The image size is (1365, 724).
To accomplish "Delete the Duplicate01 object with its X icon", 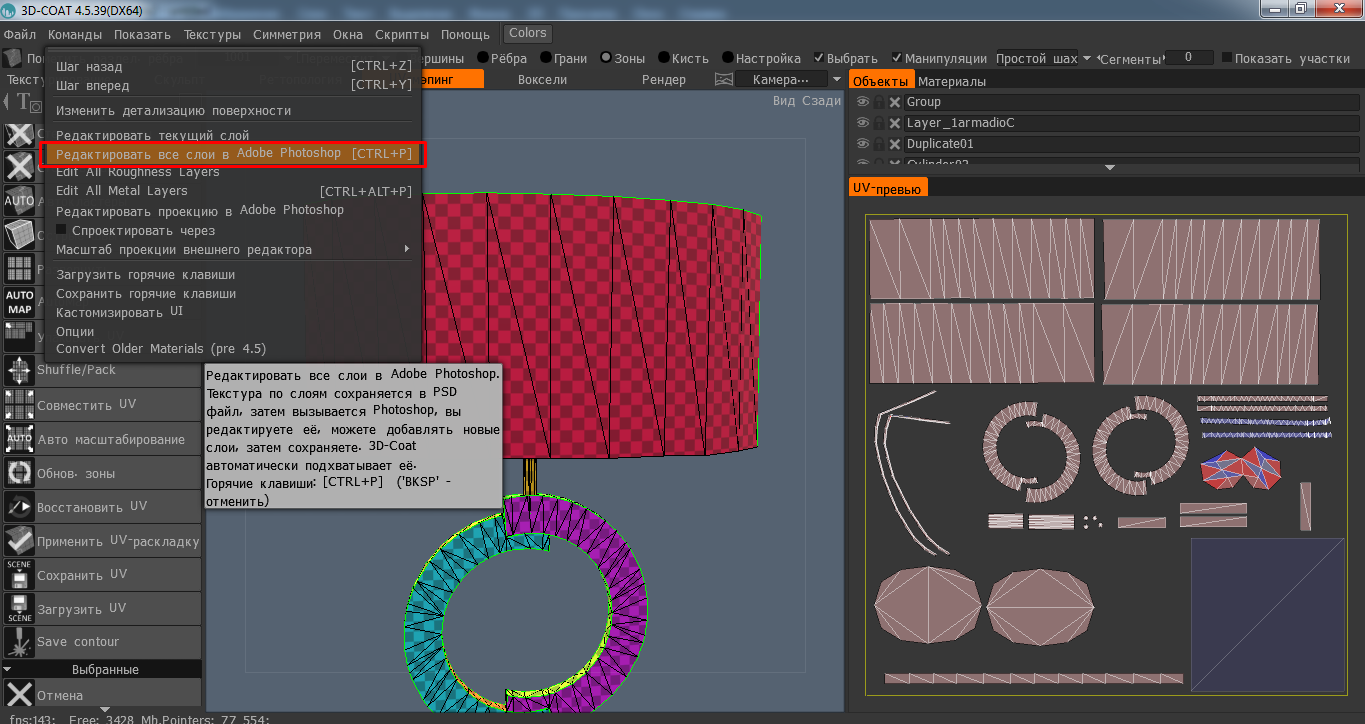I will coord(894,144).
